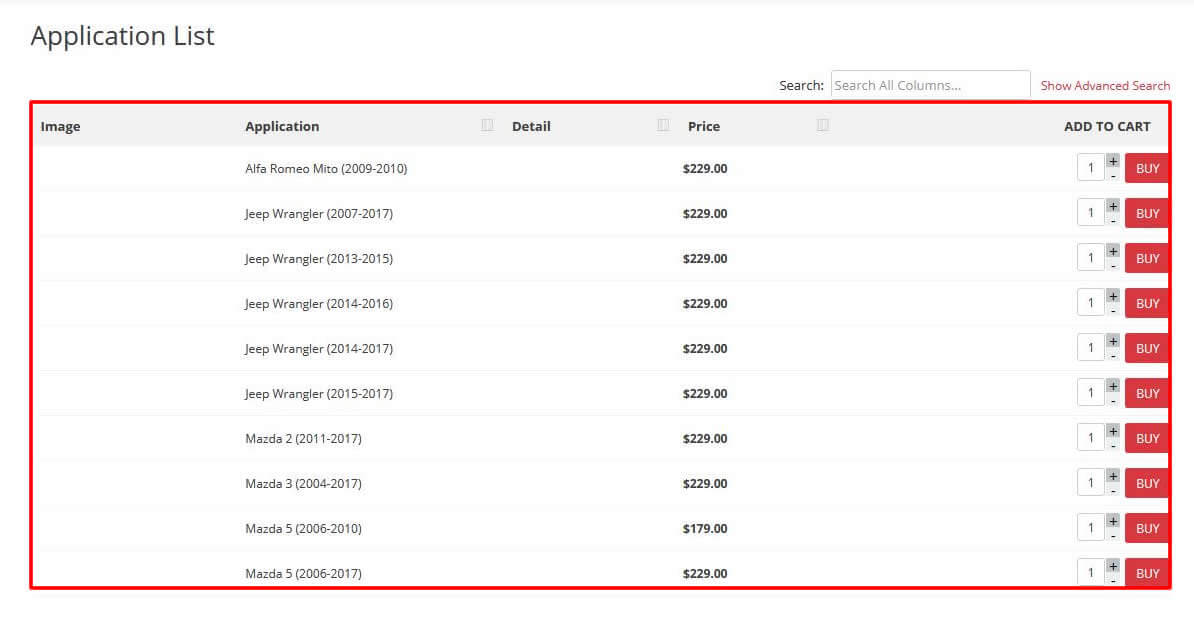
Task: Increase quantity for Jeep Wrangler (2013-2015)
Action: [1113, 251]
